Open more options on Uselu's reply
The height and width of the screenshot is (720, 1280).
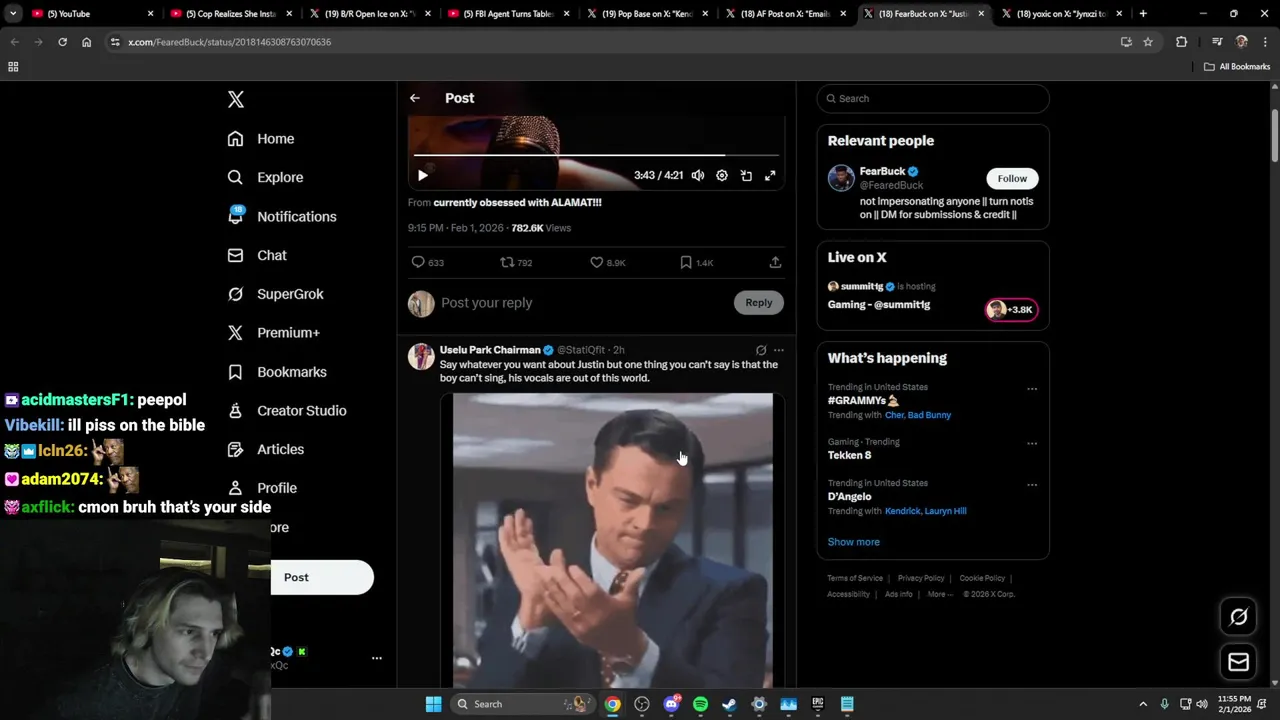tap(779, 350)
